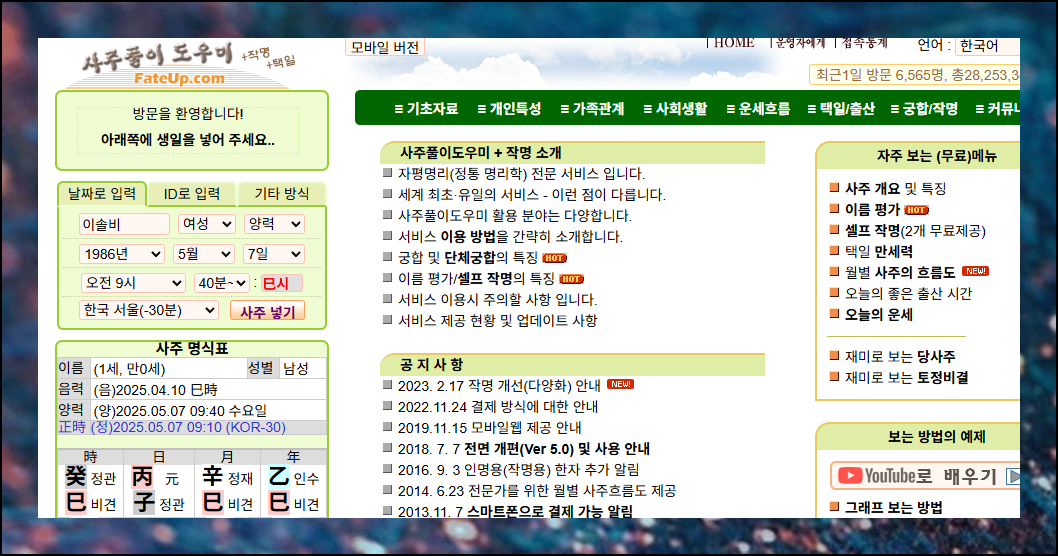Open 2022.11.24 결제 방식 안내 notice
This screenshot has height=556, width=1058.
(497, 407)
